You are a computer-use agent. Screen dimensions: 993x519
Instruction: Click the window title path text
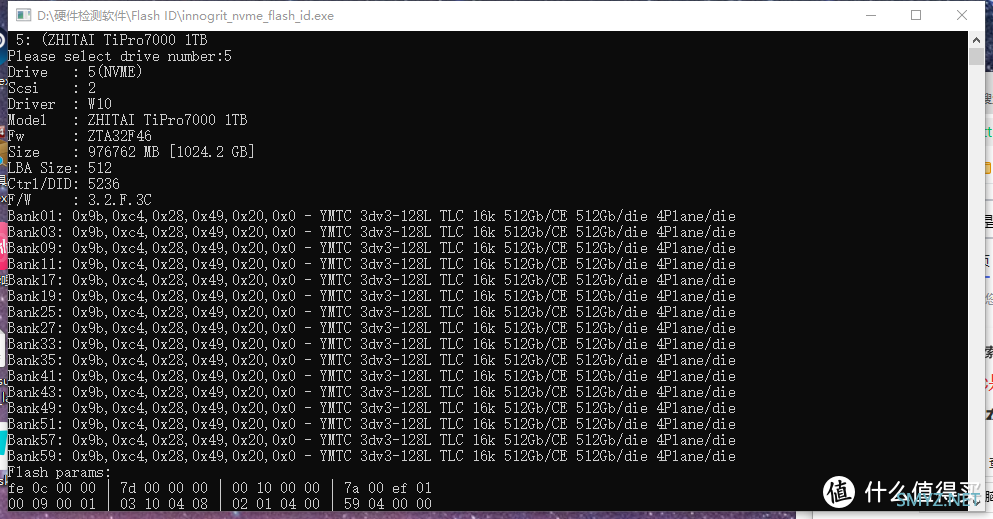click(186, 15)
